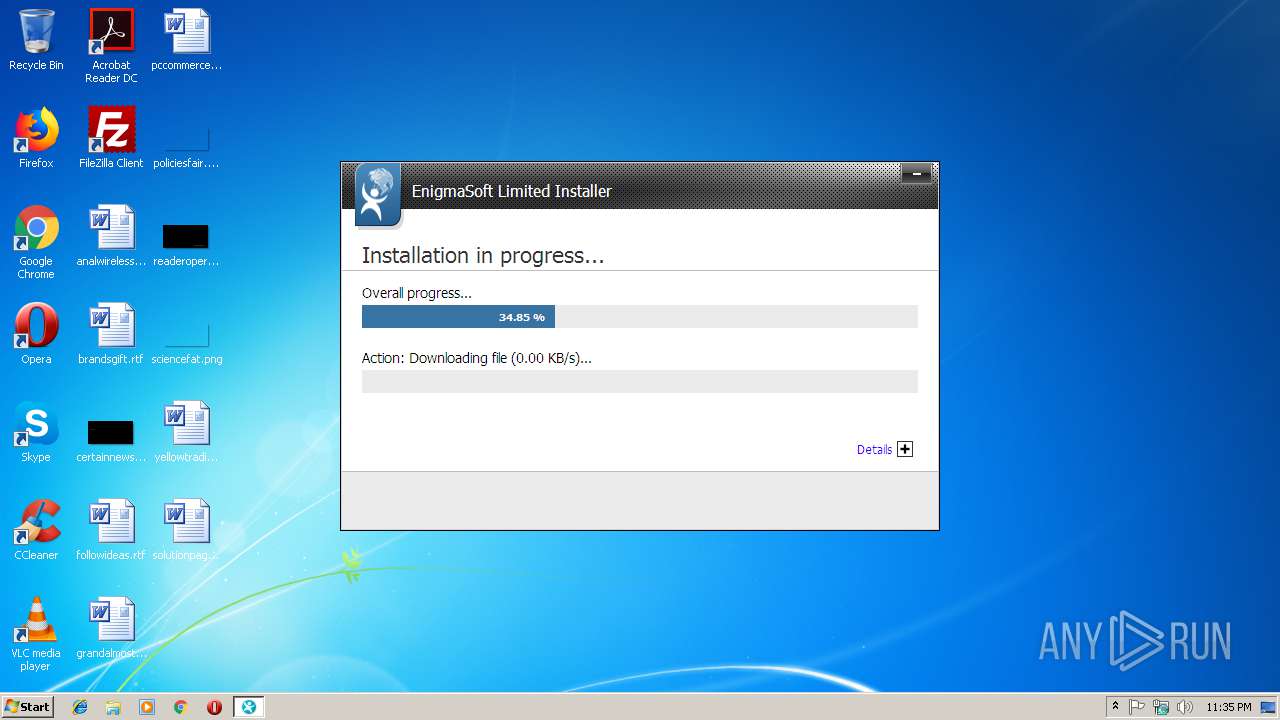Viewport: 1280px width, 720px height.
Task: Open the Start menu
Action: [27, 707]
